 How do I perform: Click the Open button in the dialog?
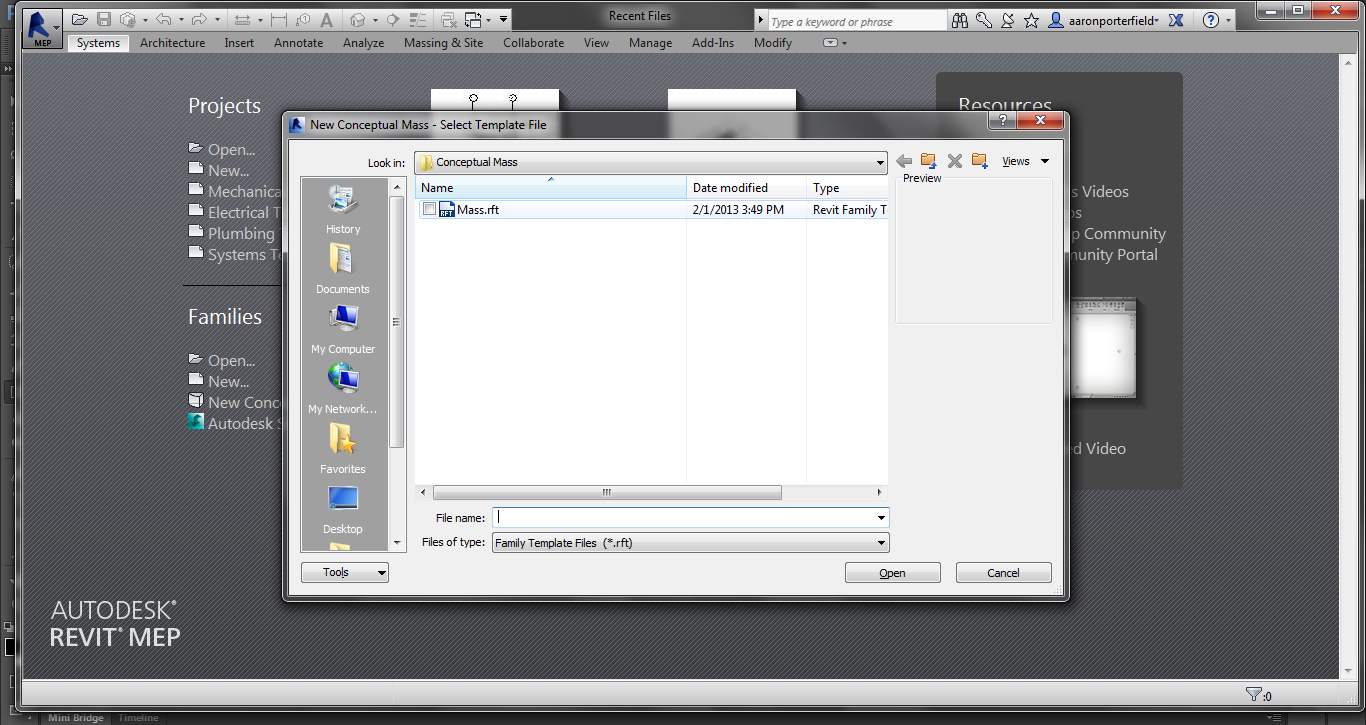(893, 573)
